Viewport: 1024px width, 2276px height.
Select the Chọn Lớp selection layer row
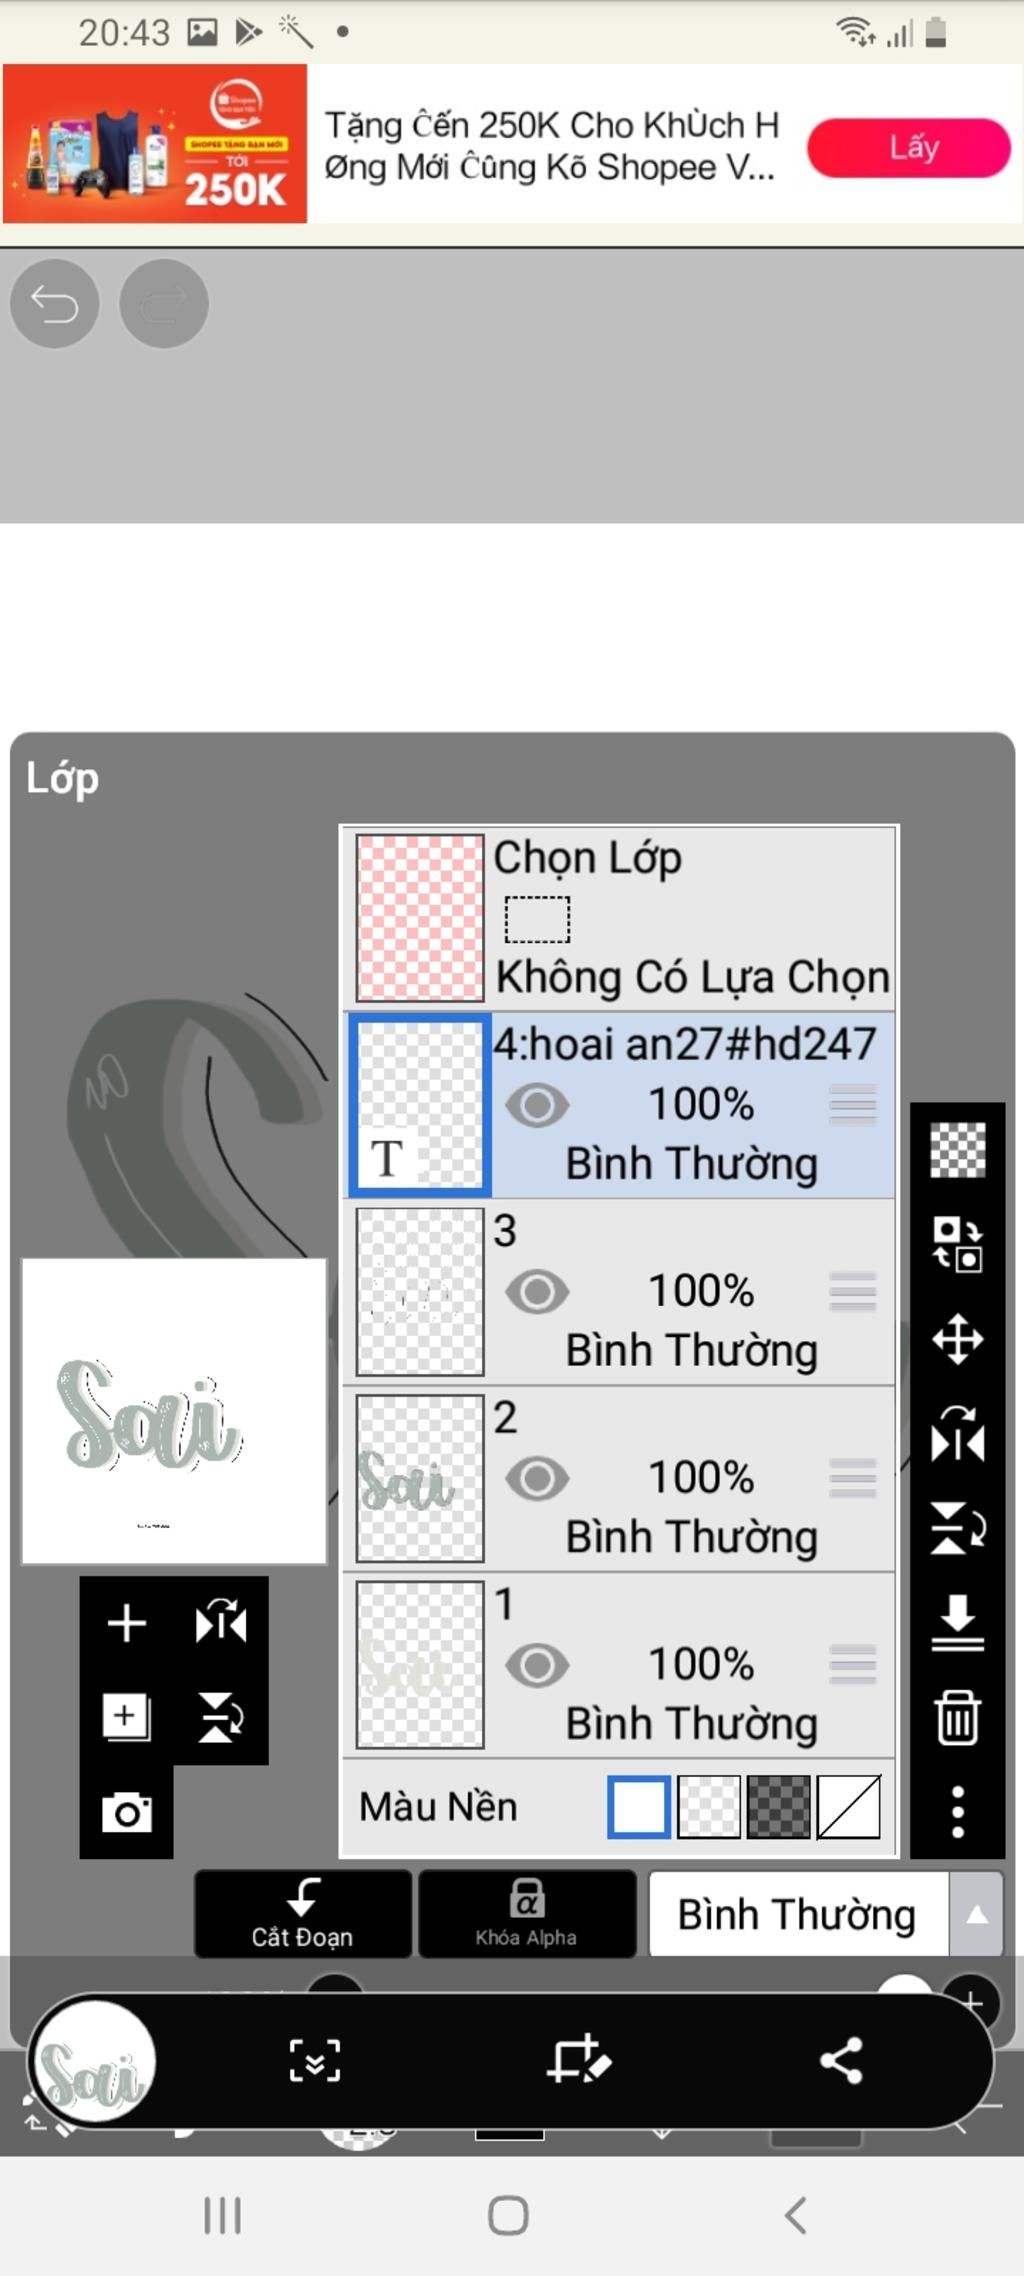pos(620,917)
